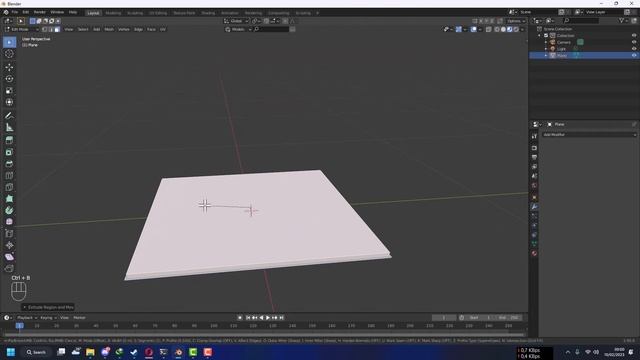The width and height of the screenshot is (640, 360).
Task: Select the Bevel tool
Action: coord(9,164)
